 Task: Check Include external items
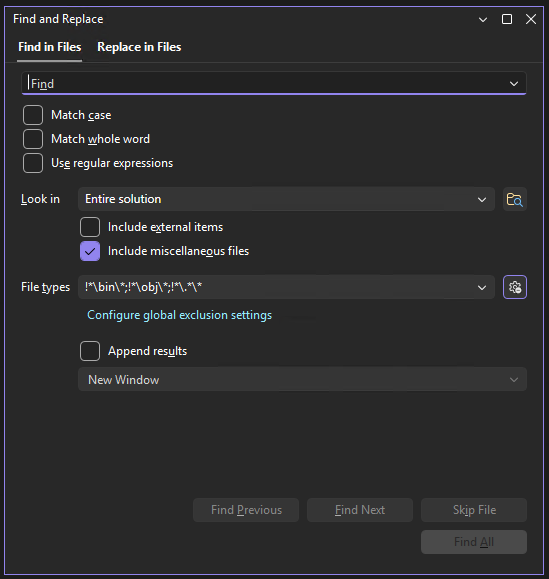90,227
